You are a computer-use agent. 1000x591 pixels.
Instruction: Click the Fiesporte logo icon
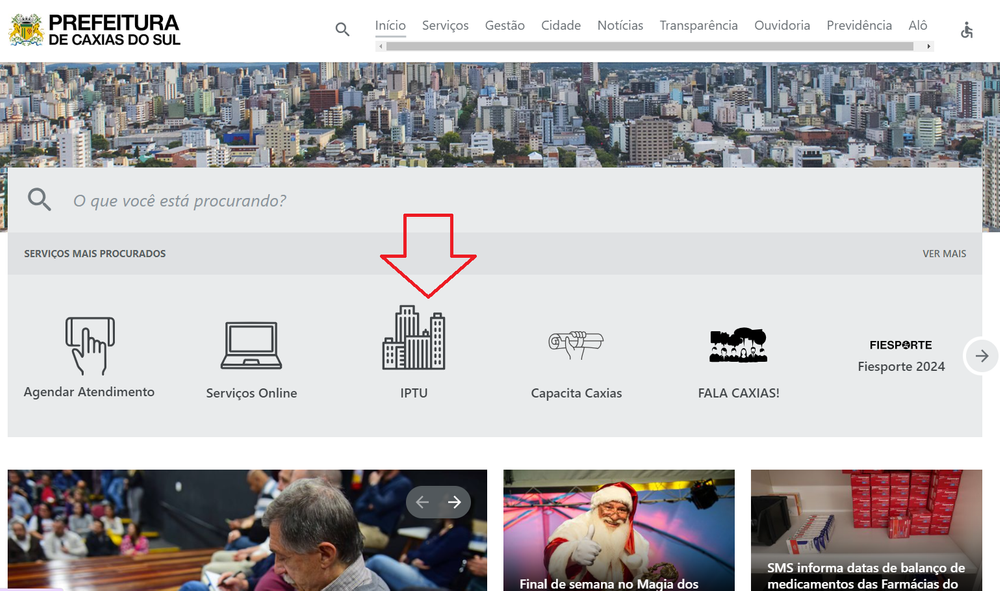point(901,345)
